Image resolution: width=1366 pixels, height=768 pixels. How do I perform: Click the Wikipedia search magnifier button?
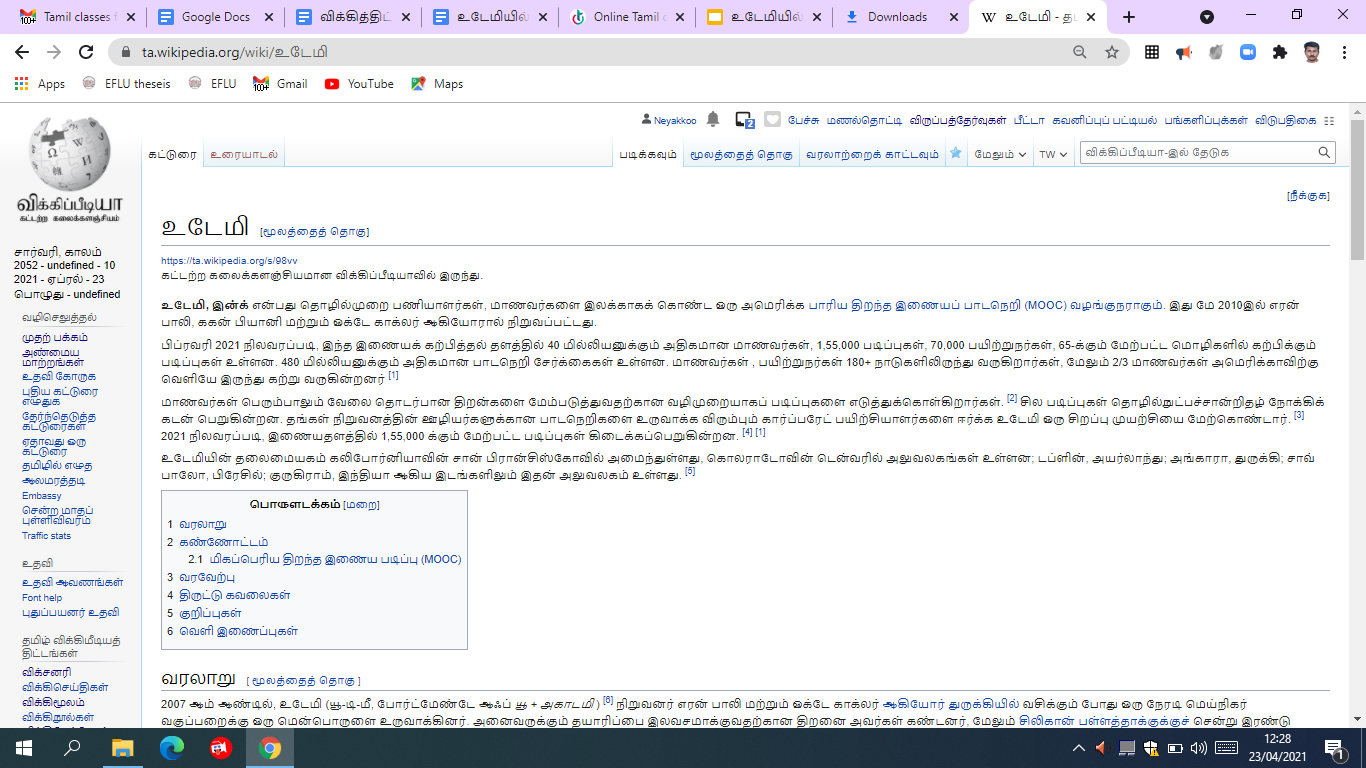(x=1324, y=153)
